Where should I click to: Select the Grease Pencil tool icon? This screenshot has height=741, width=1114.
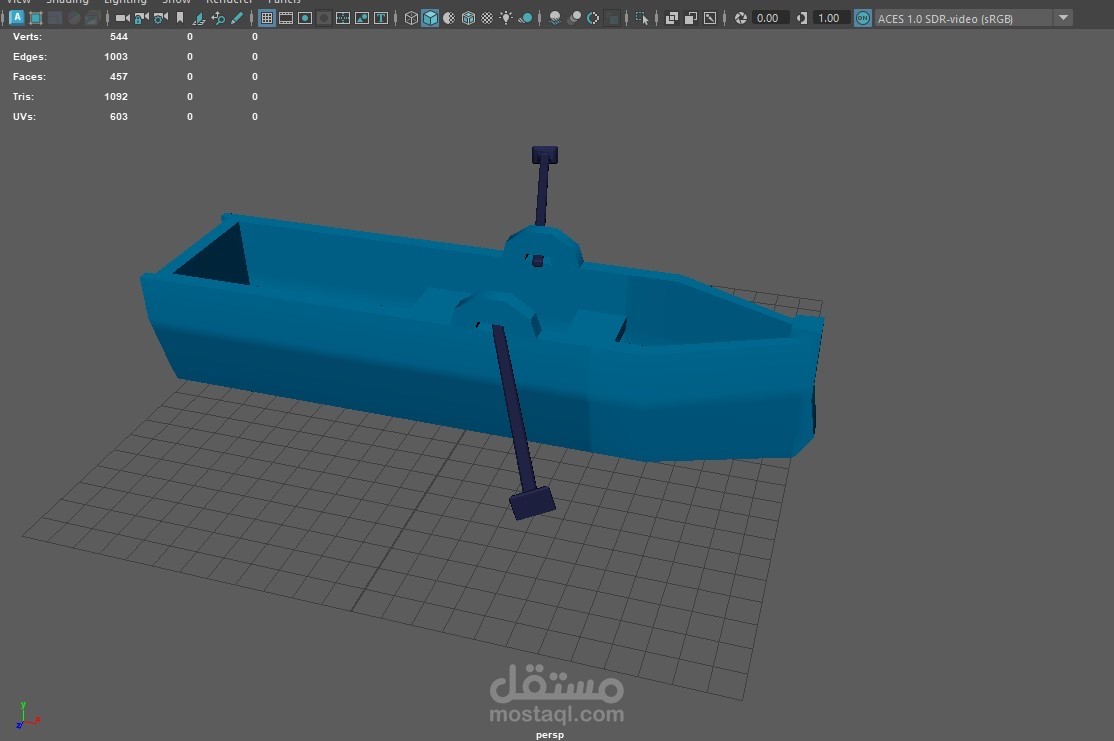click(x=237, y=18)
